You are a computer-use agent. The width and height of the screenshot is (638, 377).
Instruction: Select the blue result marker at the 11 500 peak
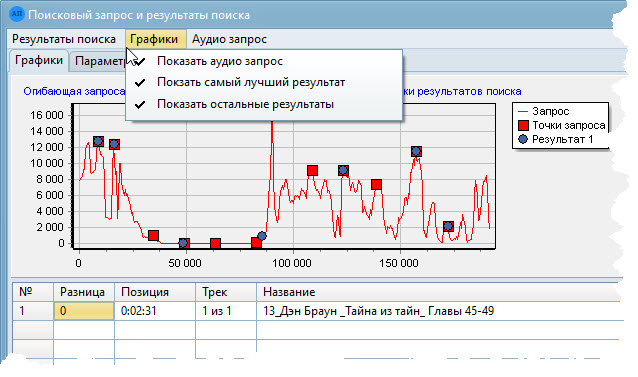416,151
